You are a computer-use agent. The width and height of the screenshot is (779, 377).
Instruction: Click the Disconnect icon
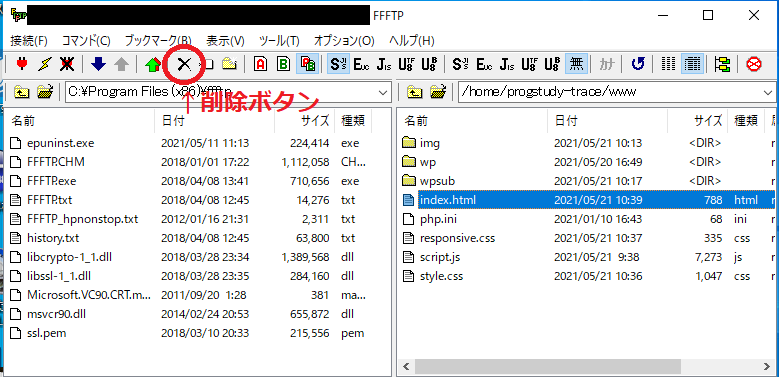point(67,64)
